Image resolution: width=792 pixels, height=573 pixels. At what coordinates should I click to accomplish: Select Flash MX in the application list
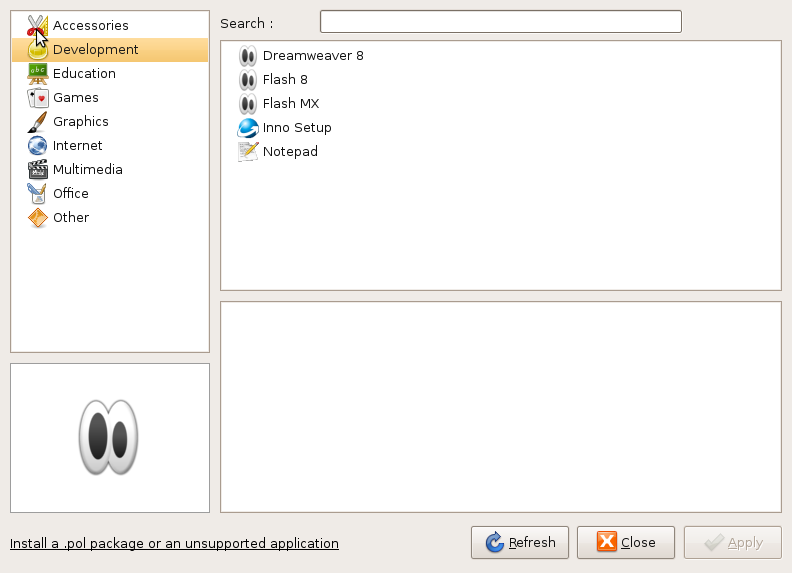point(291,104)
